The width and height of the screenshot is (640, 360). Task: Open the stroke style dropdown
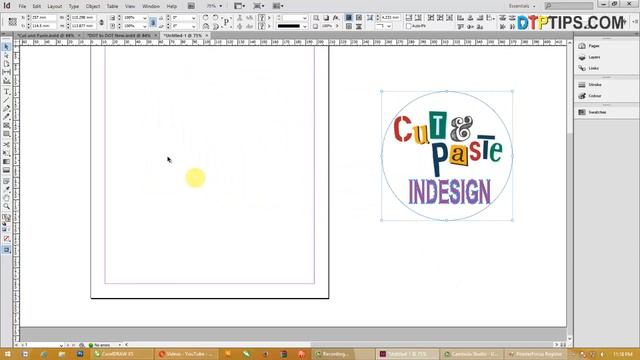tap(304, 26)
